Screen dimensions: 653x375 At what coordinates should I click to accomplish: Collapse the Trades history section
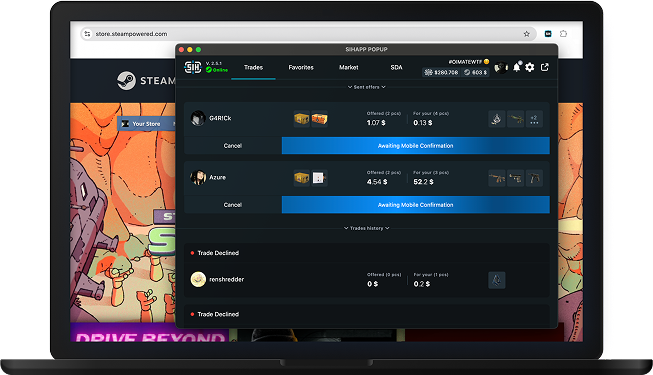pyautogui.click(x=366, y=228)
